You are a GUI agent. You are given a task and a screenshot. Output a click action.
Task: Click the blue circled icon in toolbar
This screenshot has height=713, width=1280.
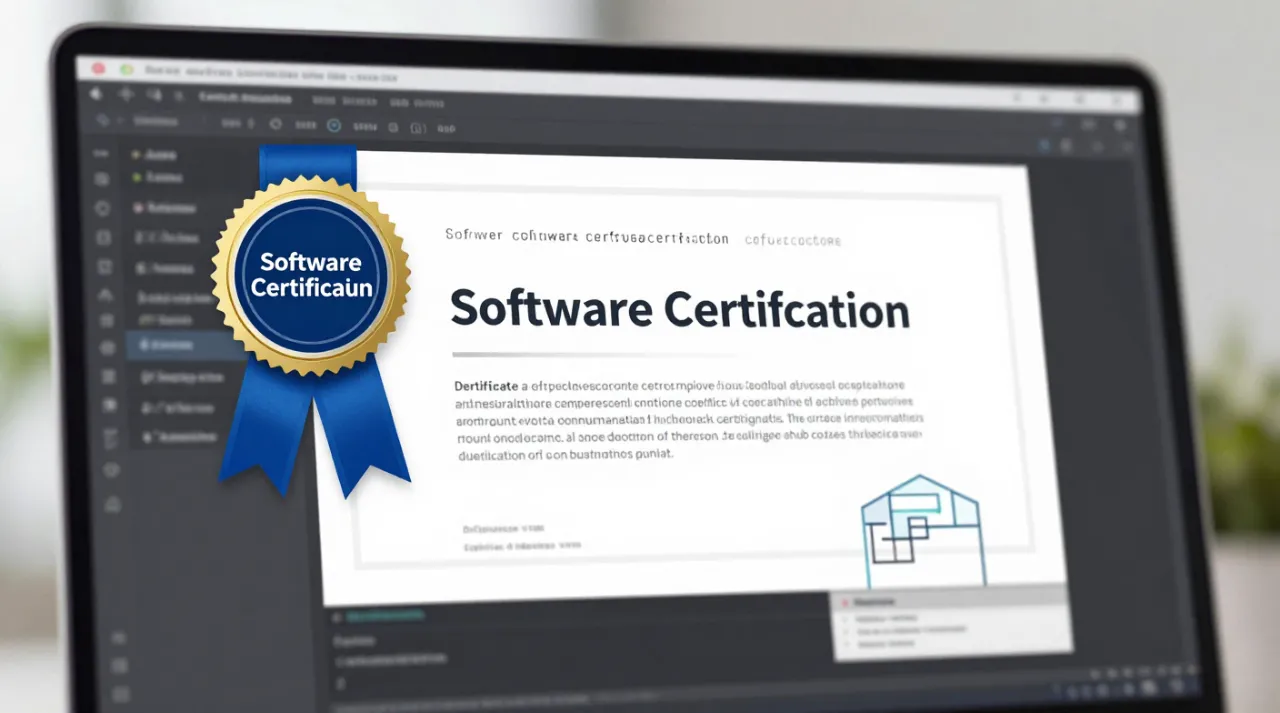click(x=334, y=126)
